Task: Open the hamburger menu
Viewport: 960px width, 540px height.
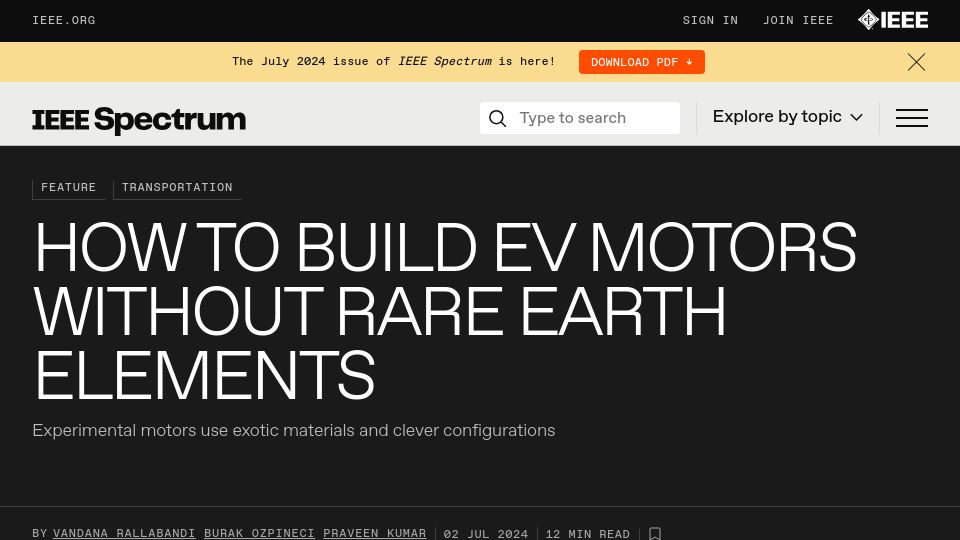Action: (912, 118)
